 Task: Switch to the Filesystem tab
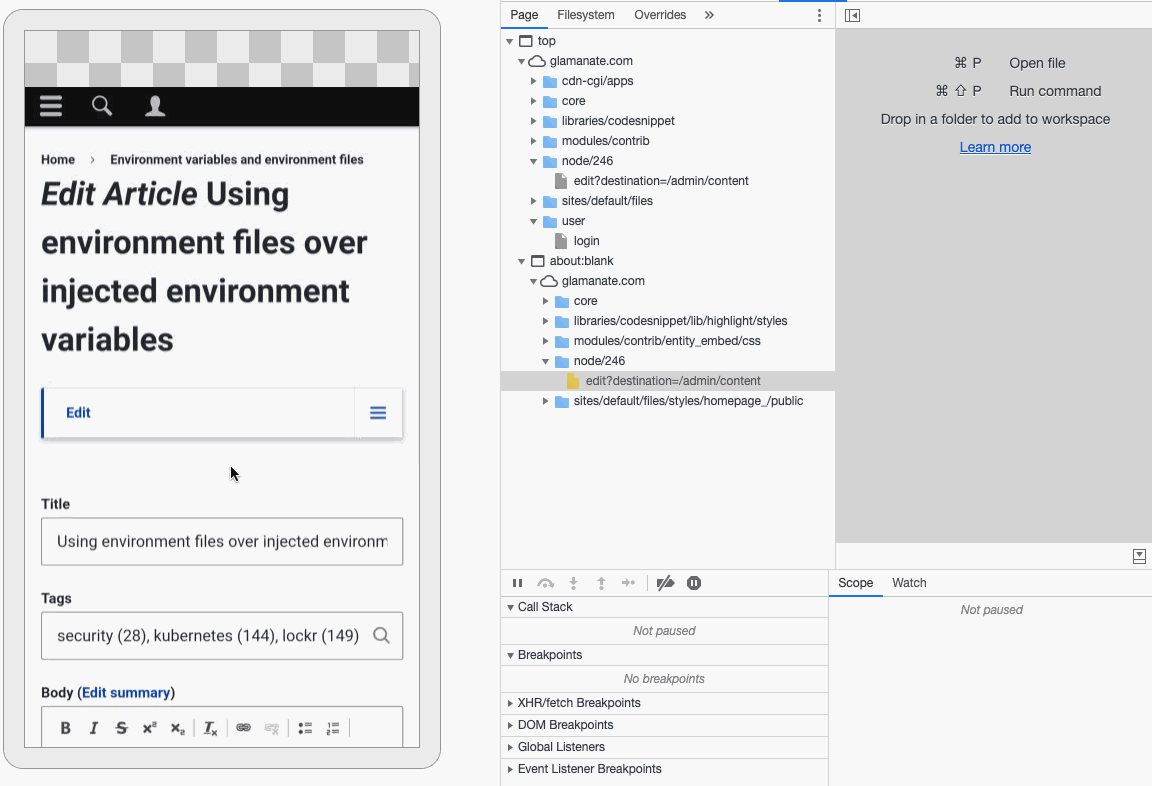[x=586, y=15]
